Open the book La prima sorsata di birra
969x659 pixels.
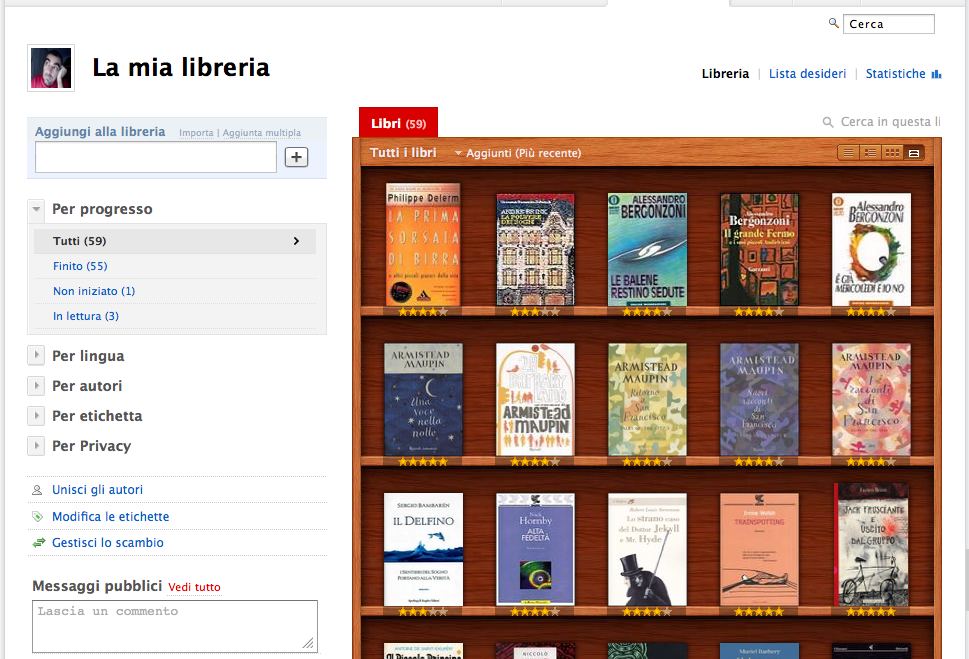[x=423, y=245]
